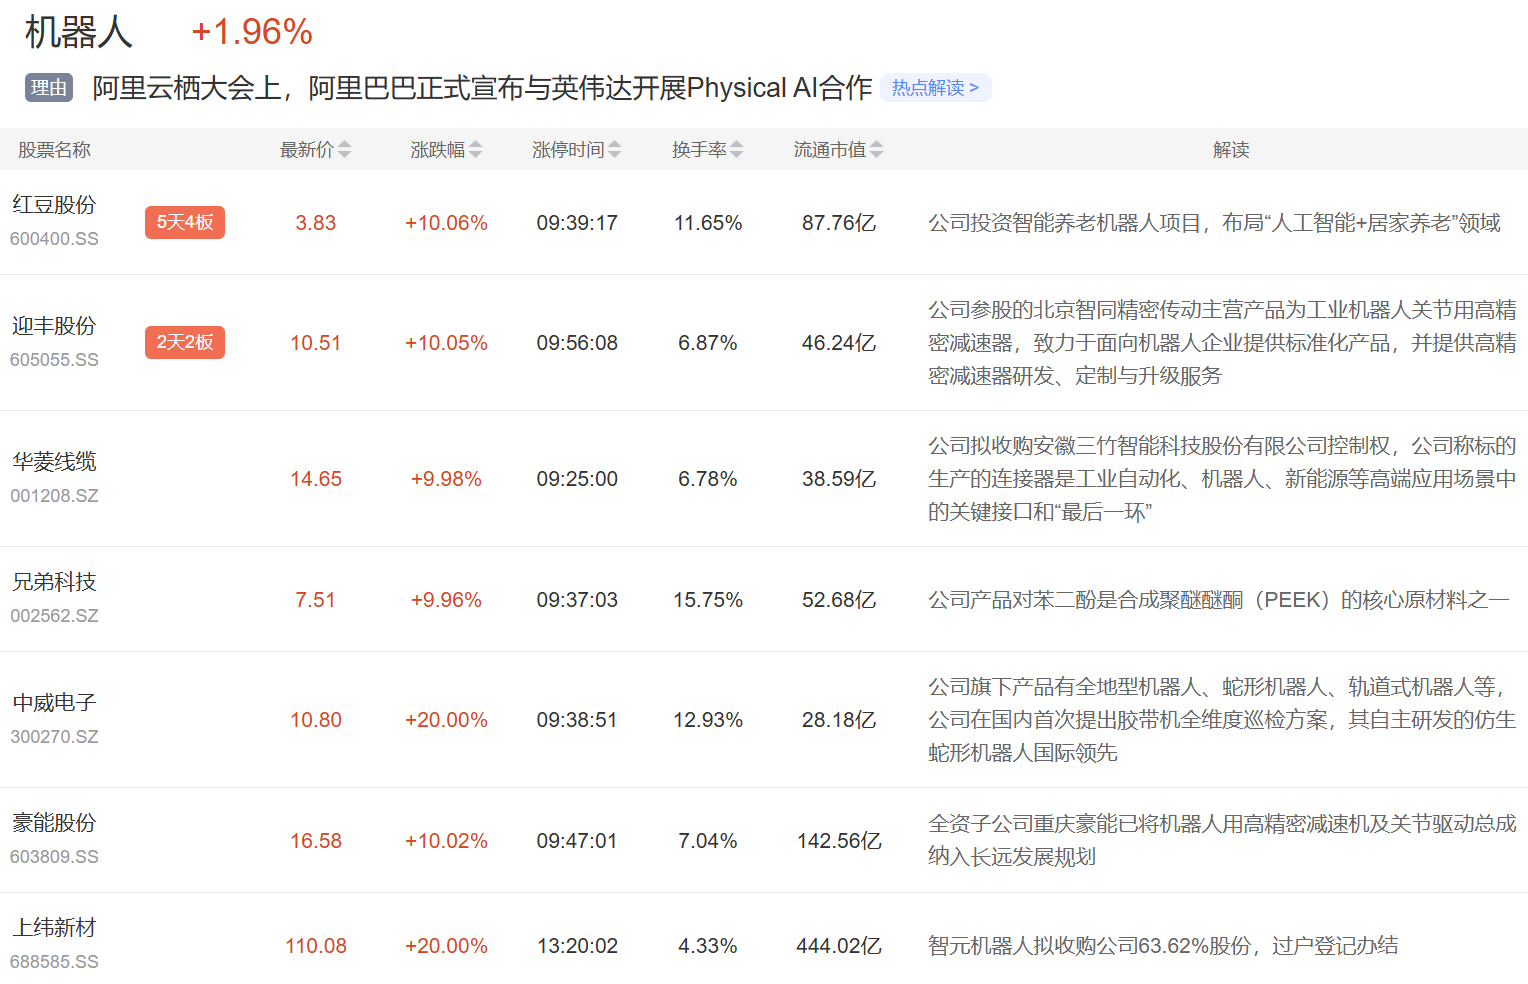Open 迎丰股份 stock details
The height and width of the screenshot is (984, 1528).
54,326
